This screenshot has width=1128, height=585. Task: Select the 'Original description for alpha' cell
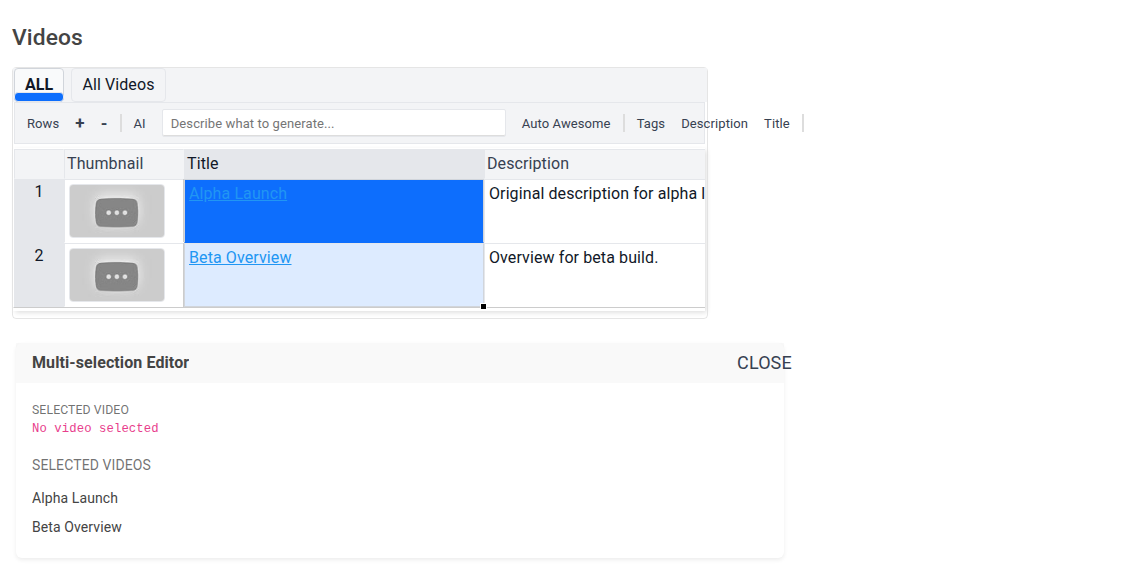click(x=595, y=212)
